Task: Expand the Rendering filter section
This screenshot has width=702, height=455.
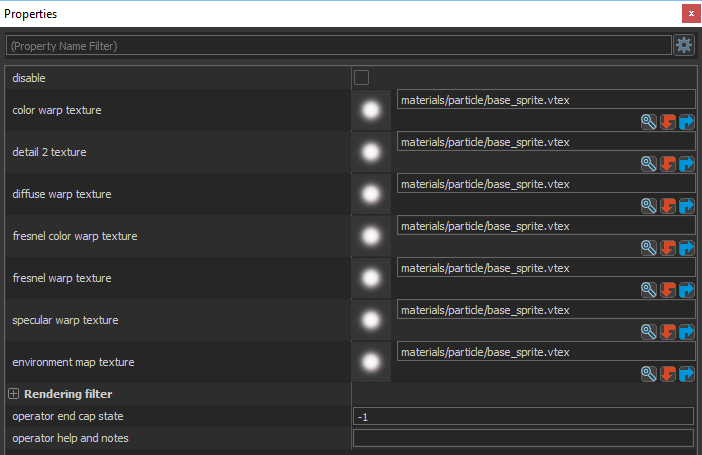Action: pyautogui.click(x=14, y=394)
